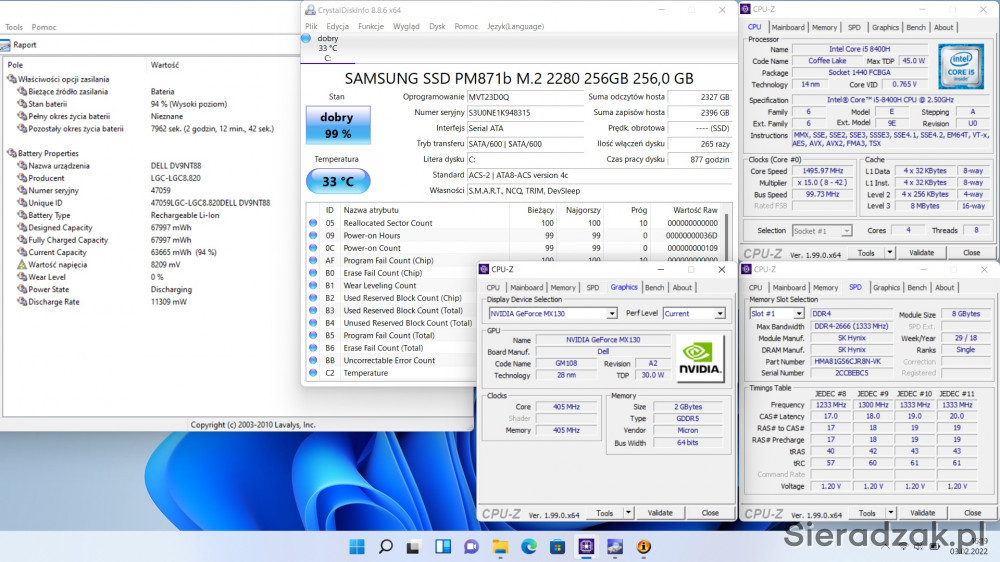
Task: Click the Raport icon in the toolbar
Action: (5, 45)
